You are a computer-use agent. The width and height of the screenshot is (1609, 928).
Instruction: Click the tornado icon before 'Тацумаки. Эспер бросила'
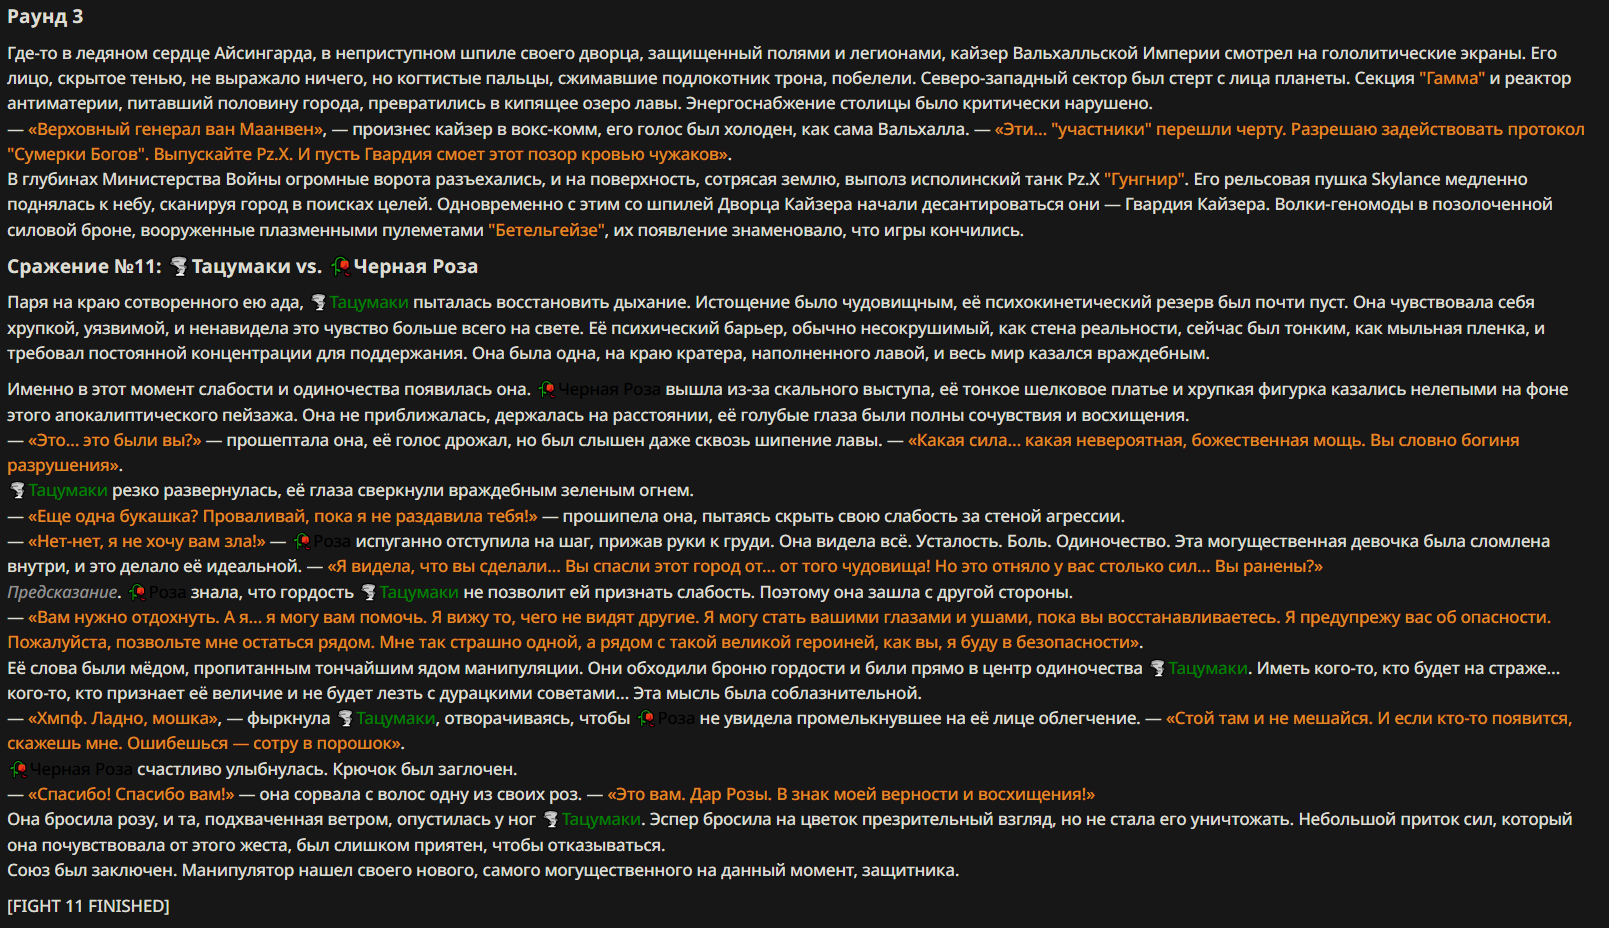(x=550, y=819)
